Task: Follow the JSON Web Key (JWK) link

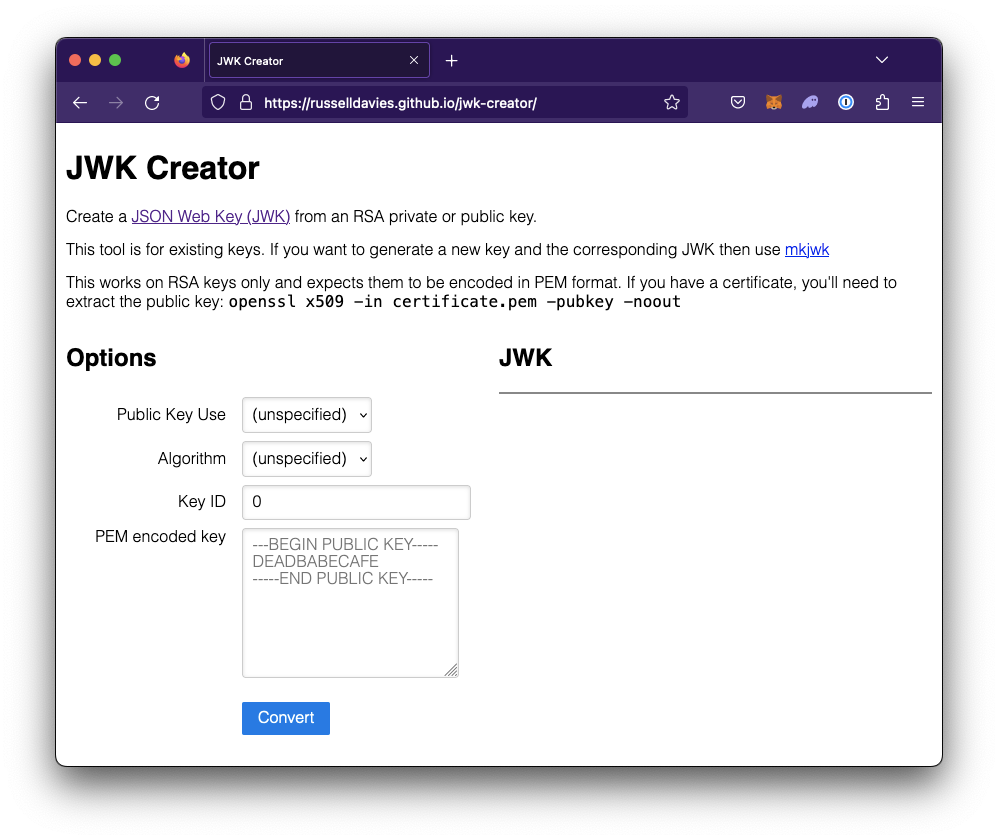Action: tap(210, 216)
